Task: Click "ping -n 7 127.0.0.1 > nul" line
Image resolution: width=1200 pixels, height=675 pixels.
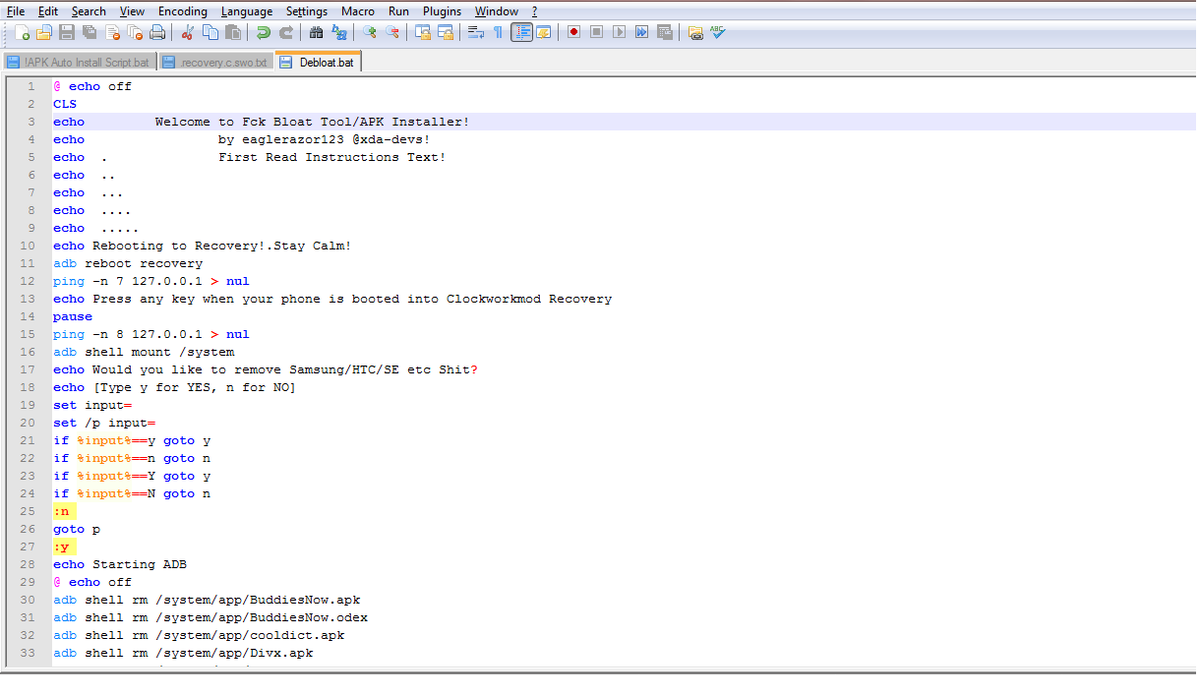Action: click(x=151, y=281)
